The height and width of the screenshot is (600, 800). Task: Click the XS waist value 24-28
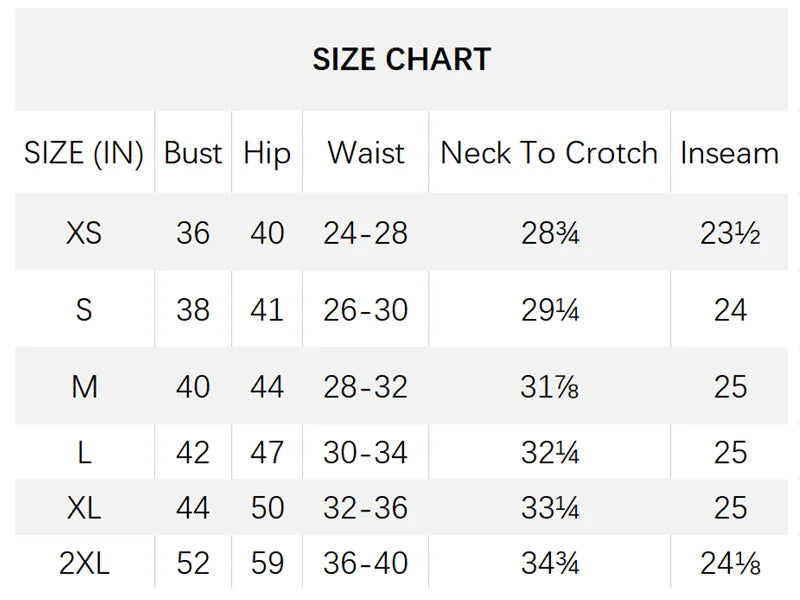tap(366, 233)
